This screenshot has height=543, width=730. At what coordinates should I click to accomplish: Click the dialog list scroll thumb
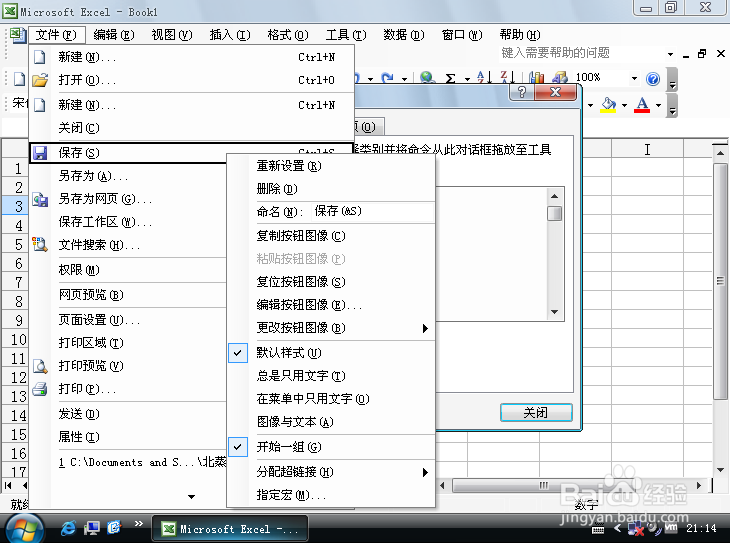(554, 214)
